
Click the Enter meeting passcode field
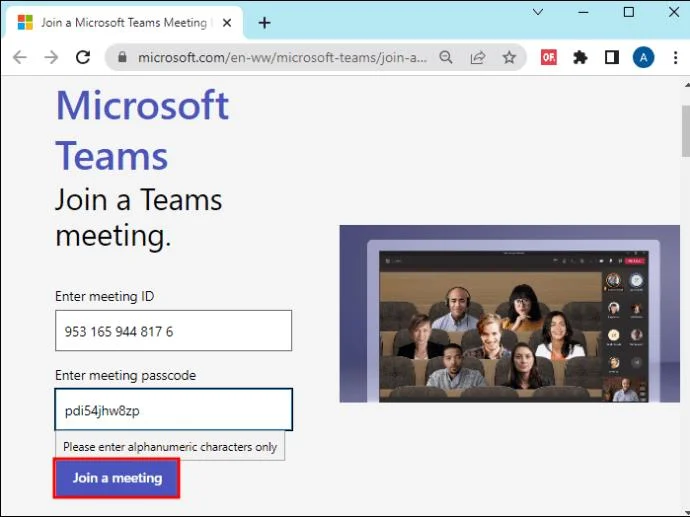click(173, 410)
